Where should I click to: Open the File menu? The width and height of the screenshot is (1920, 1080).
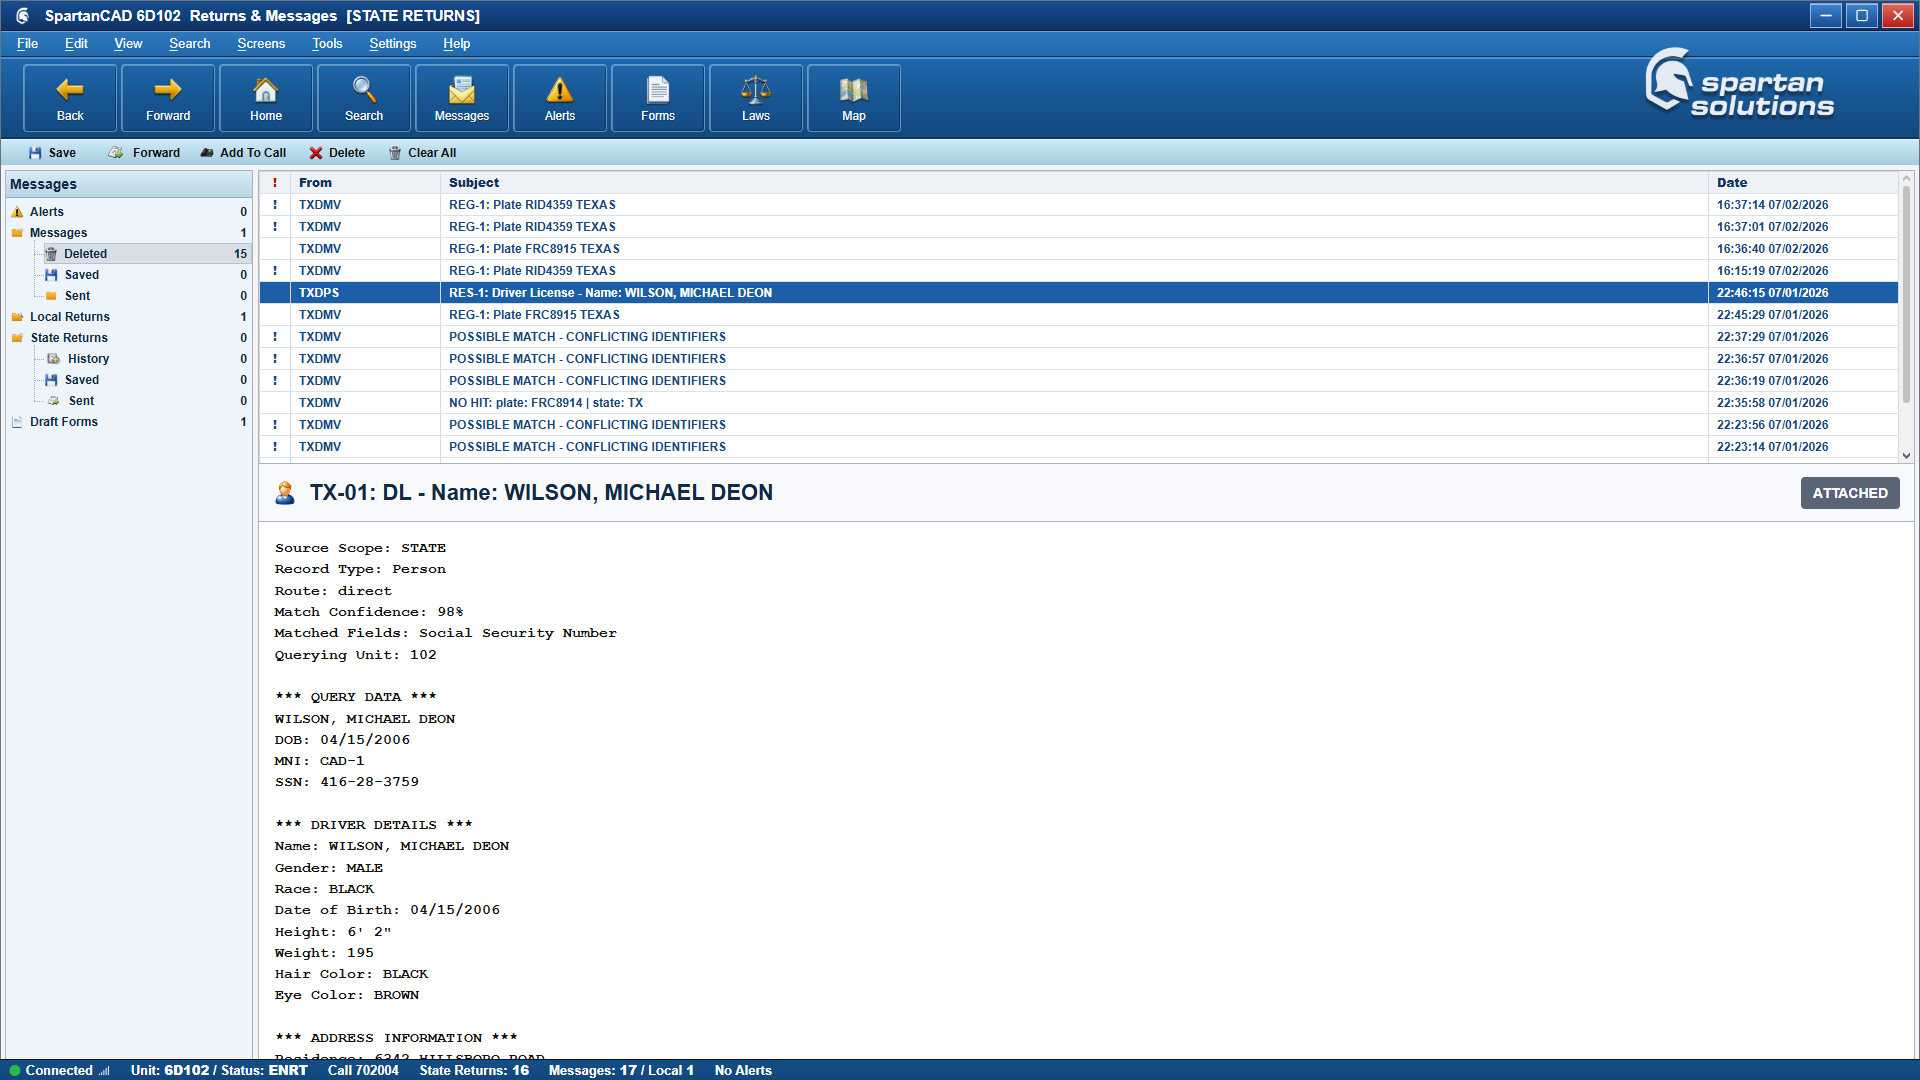click(x=27, y=44)
